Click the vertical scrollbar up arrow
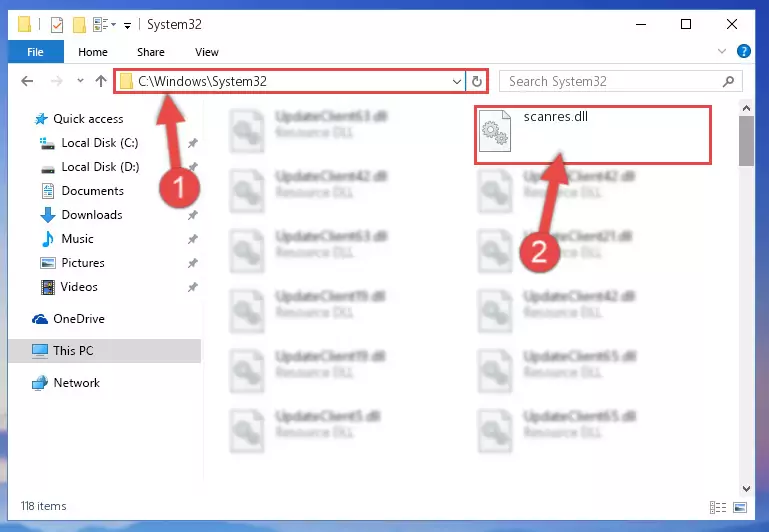The image size is (769, 532). click(x=746, y=108)
